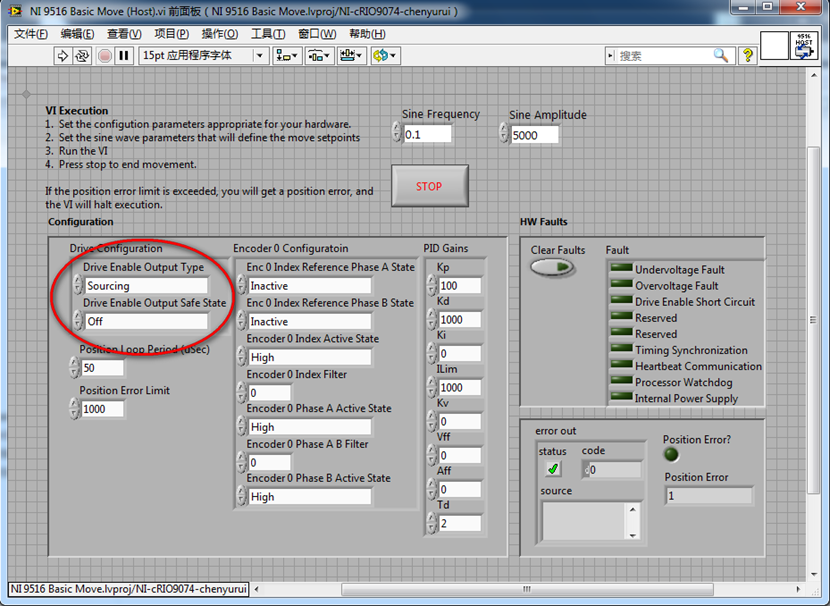This screenshot has height=606, width=830.
Task: Click the Sine Frequency value field
Action: pos(428,134)
